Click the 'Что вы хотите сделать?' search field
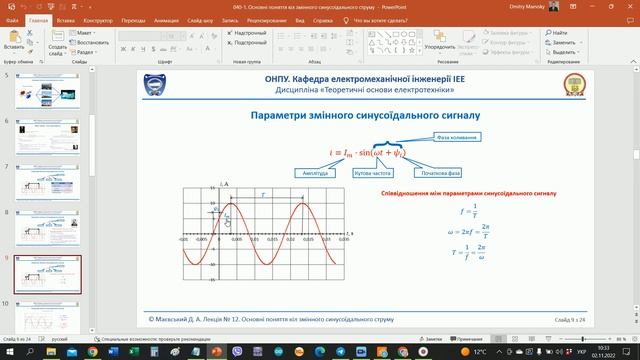 tap(376, 20)
